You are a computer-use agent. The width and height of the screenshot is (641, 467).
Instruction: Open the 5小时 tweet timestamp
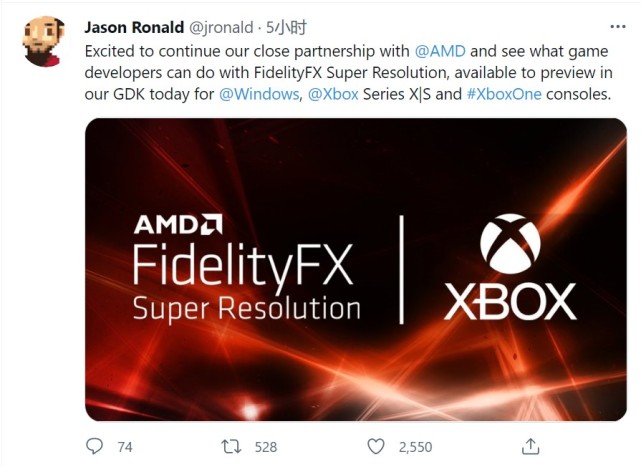point(286,27)
